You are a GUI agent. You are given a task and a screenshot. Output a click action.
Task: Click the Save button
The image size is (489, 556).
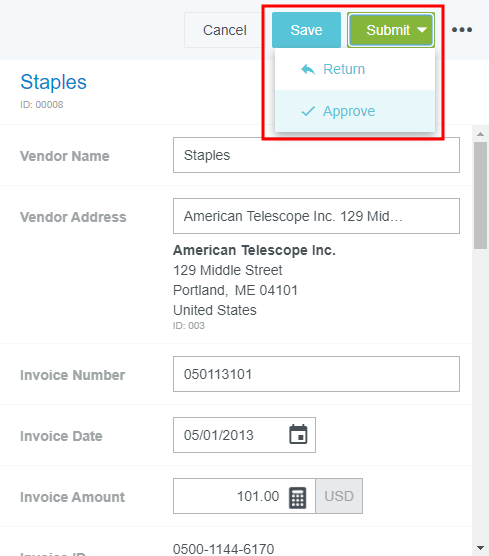[x=306, y=30]
